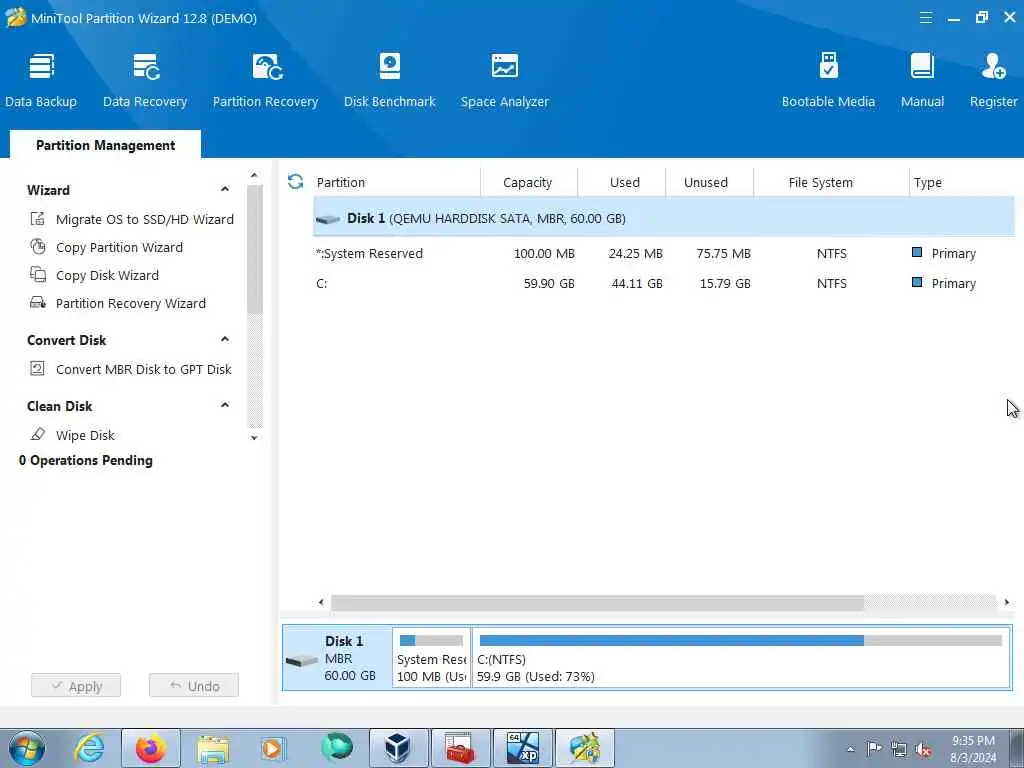This screenshot has width=1024, height=768.
Task: Open the media player taskbar icon
Action: click(273, 748)
